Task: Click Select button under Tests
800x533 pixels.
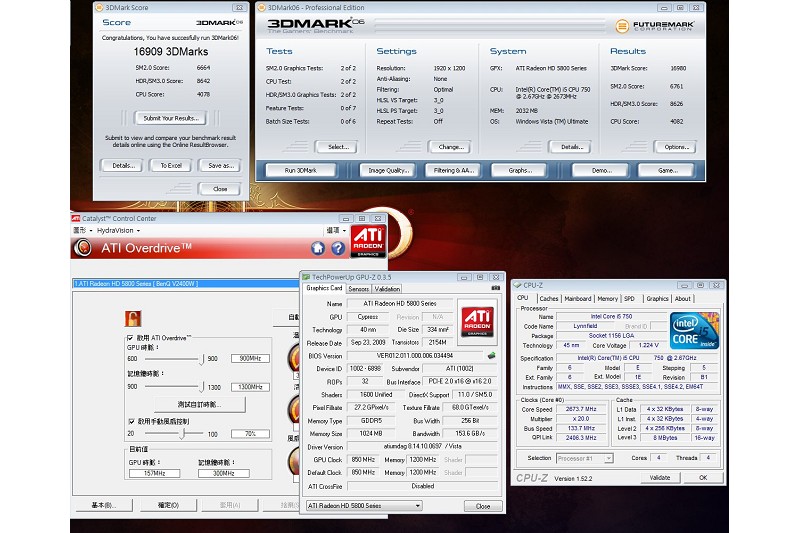Action: pos(337,147)
